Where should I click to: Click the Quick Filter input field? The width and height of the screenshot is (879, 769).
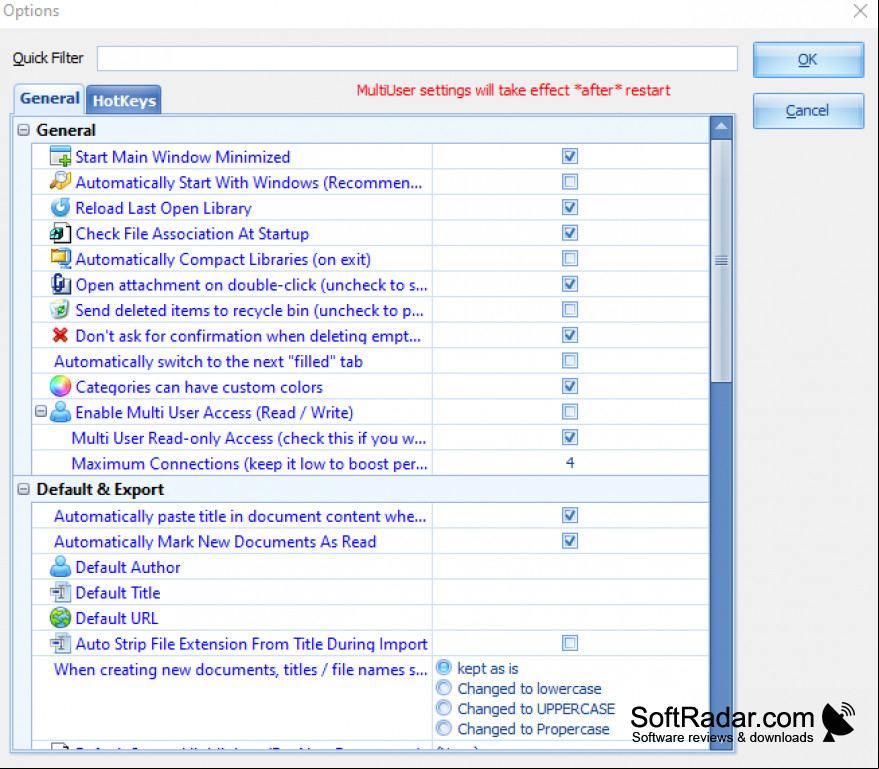[x=417, y=58]
